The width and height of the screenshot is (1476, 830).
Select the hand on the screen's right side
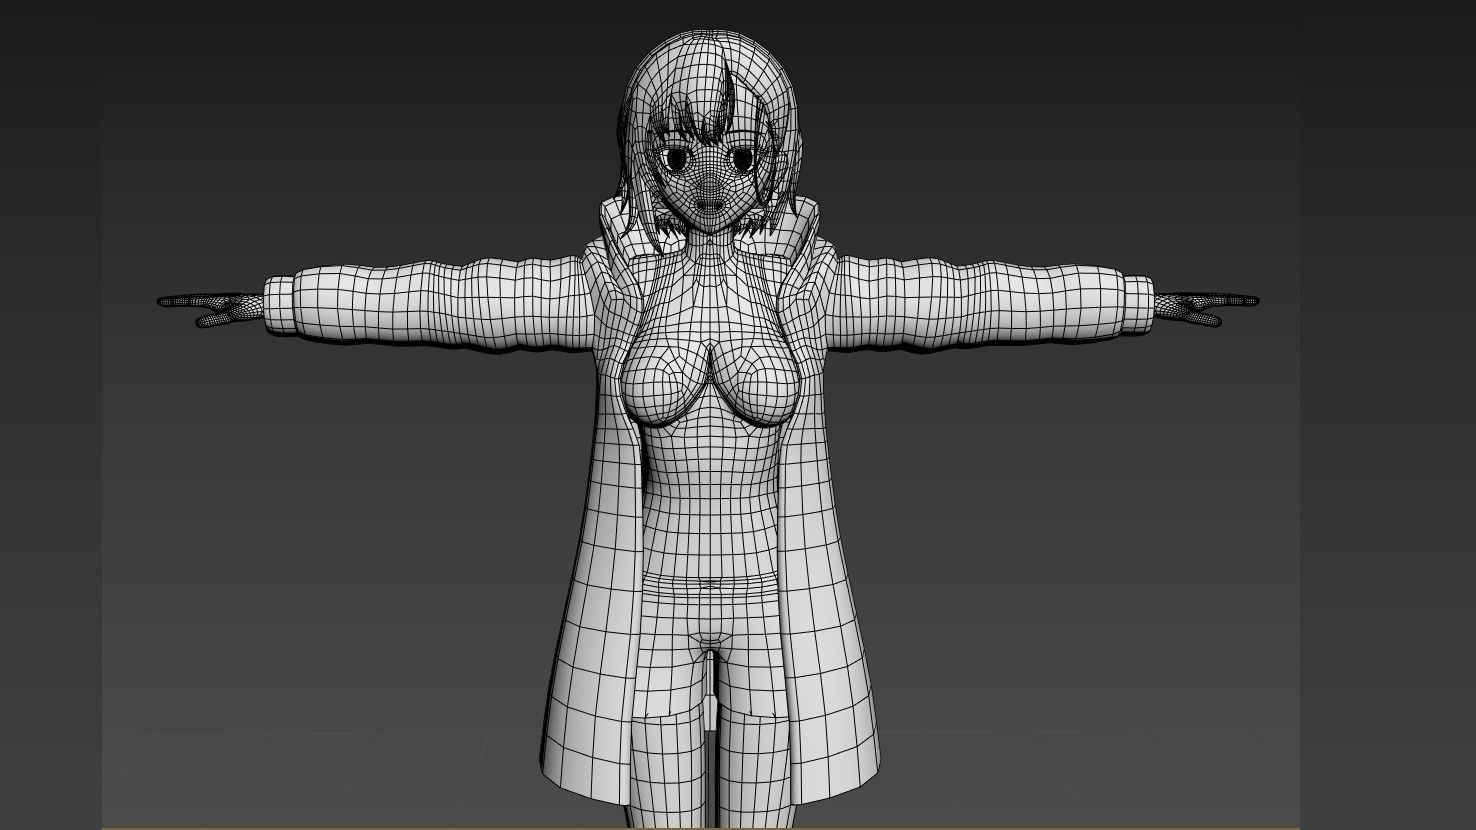coord(1207,307)
